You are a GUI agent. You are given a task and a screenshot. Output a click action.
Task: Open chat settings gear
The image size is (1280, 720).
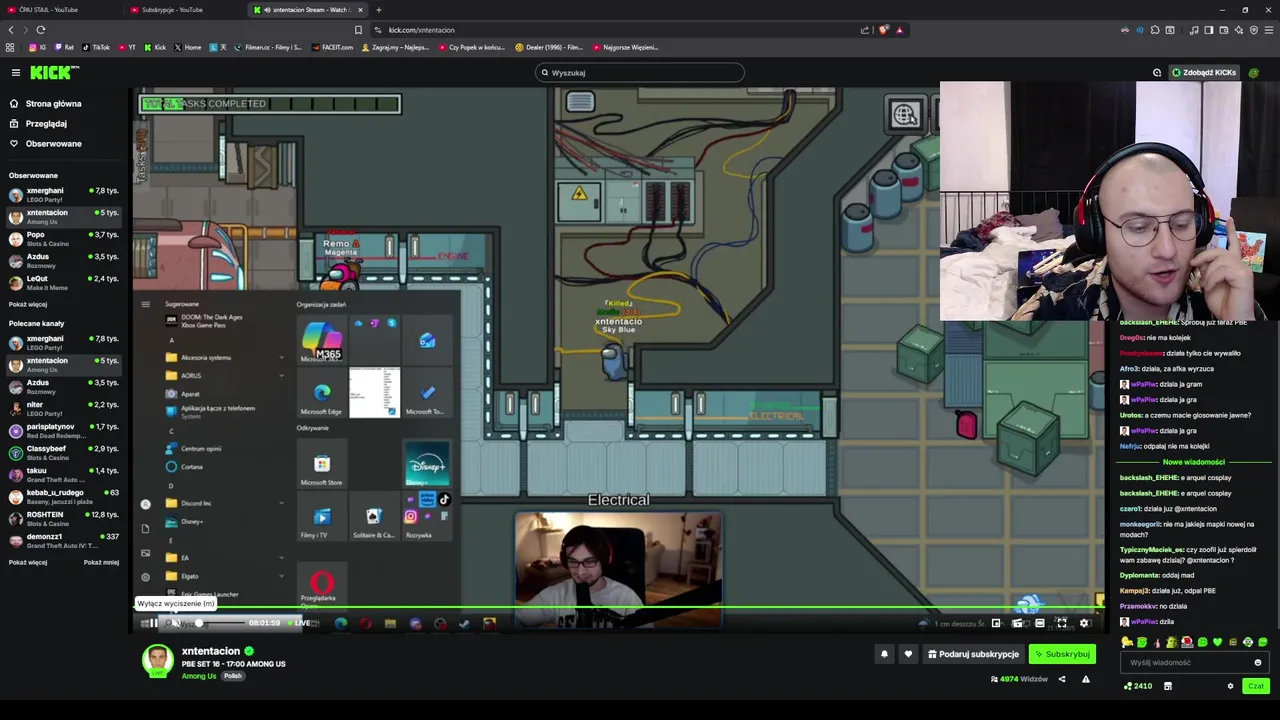(x=1230, y=686)
